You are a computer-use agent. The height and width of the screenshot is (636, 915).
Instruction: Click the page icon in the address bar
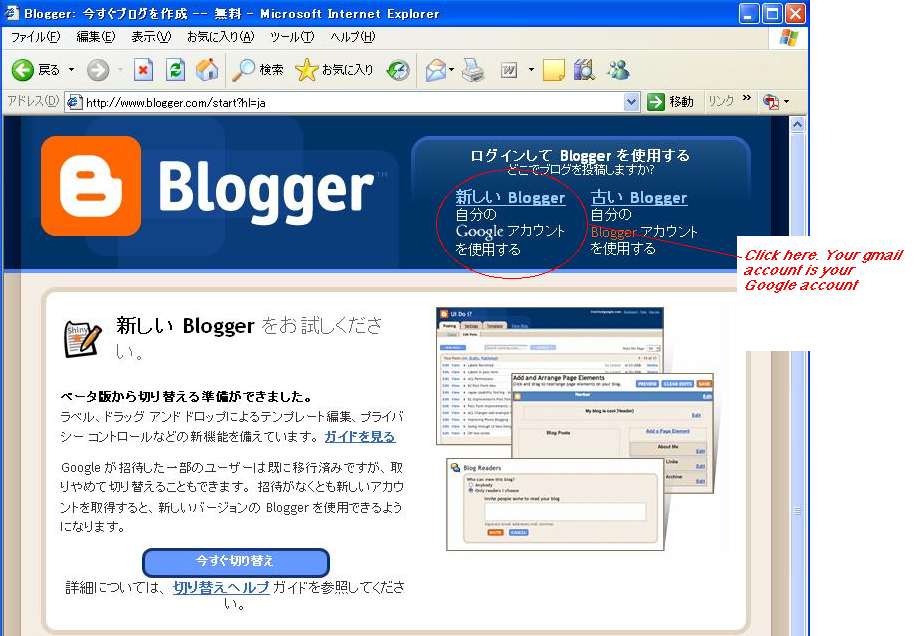point(74,103)
